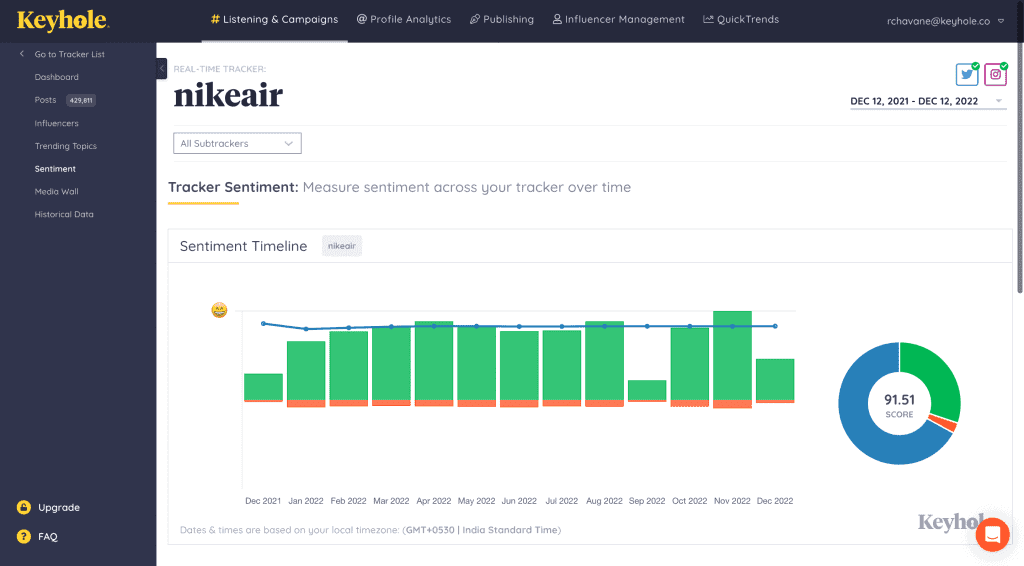Click the 91.51 score value
Screen dimensions: 1024x566
click(899, 400)
